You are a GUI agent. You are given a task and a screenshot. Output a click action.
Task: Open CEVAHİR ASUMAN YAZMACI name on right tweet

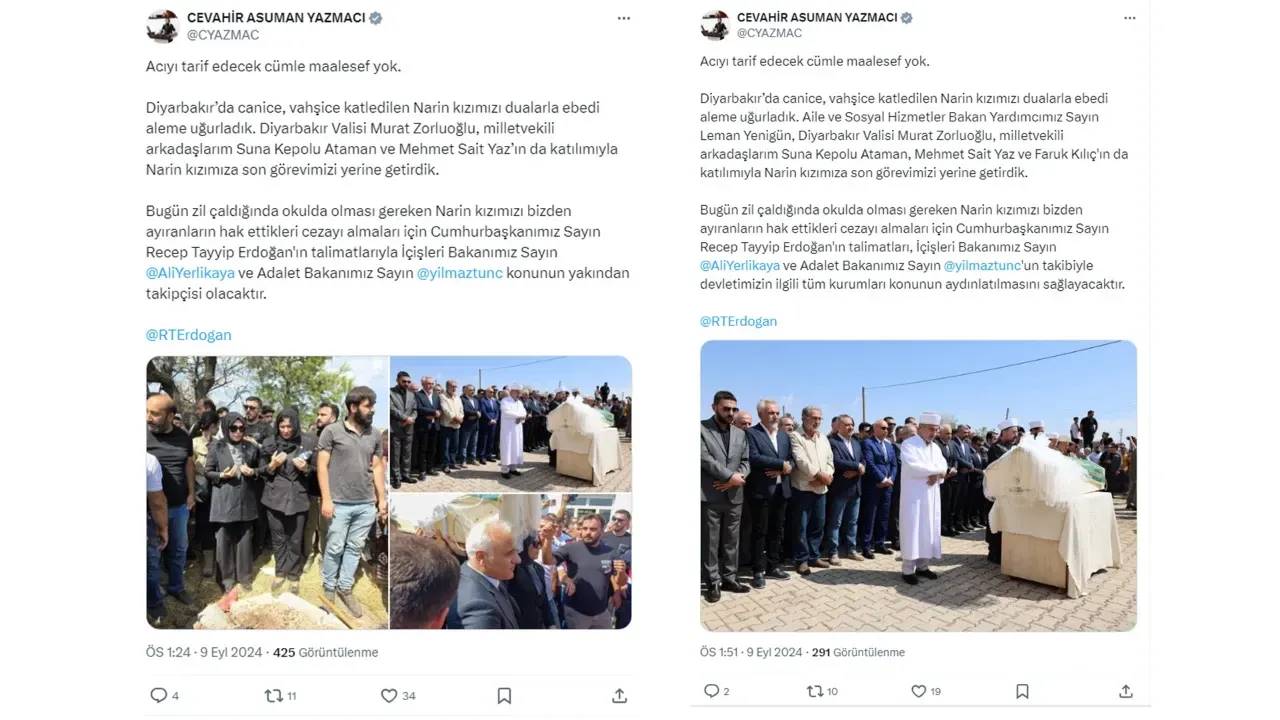(x=816, y=18)
